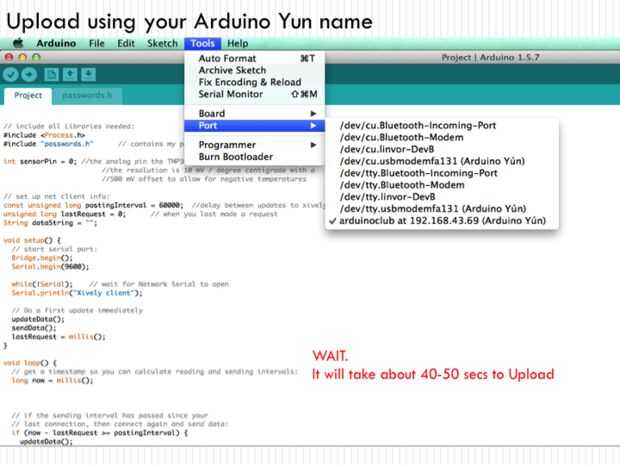Screen dimensions: 620x465
Task: Expand the Programmer submenu
Action: click(254, 145)
